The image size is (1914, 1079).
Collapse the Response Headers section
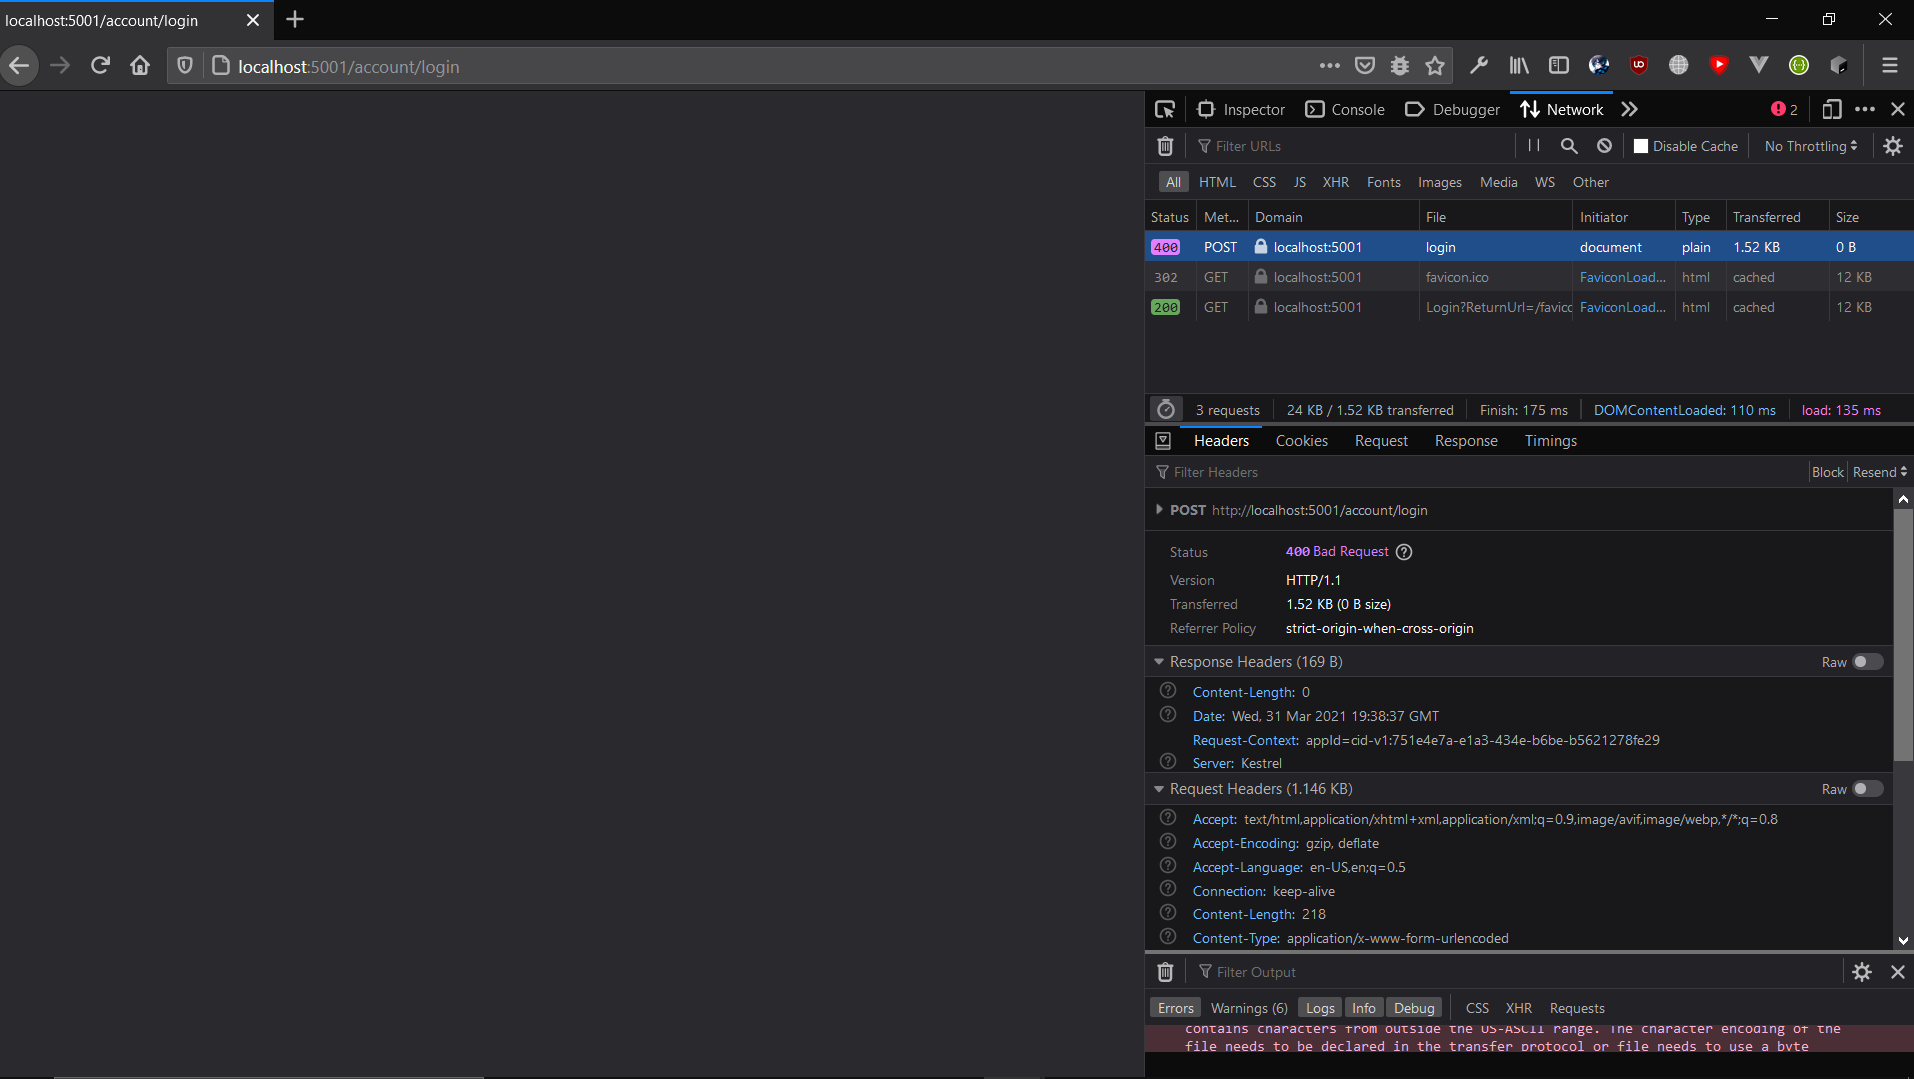tap(1158, 661)
